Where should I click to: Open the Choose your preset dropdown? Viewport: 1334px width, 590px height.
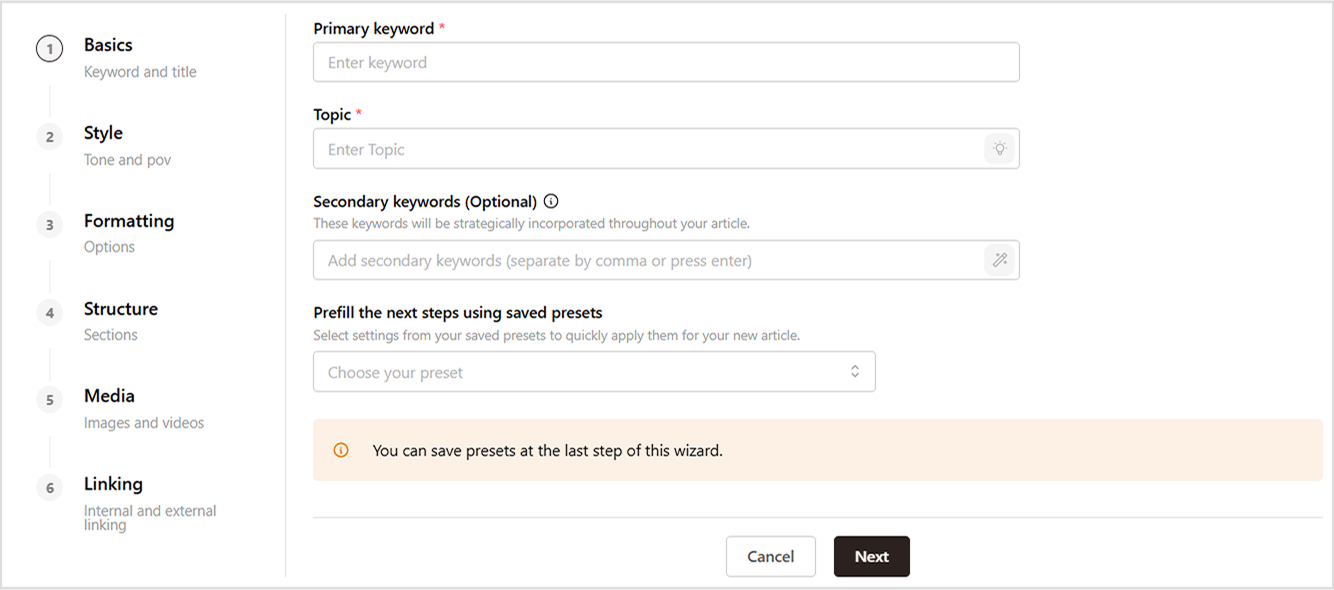pos(594,372)
